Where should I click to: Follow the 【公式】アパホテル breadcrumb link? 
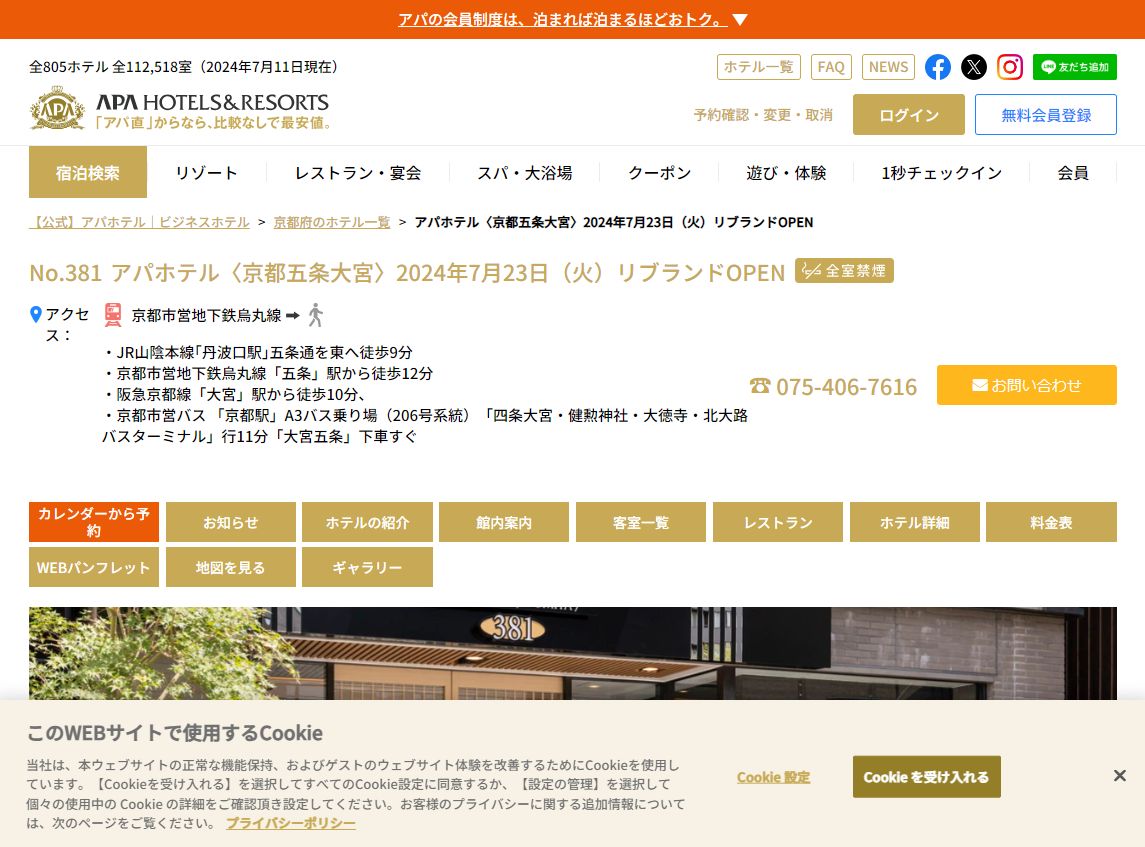click(x=139, y=222)
